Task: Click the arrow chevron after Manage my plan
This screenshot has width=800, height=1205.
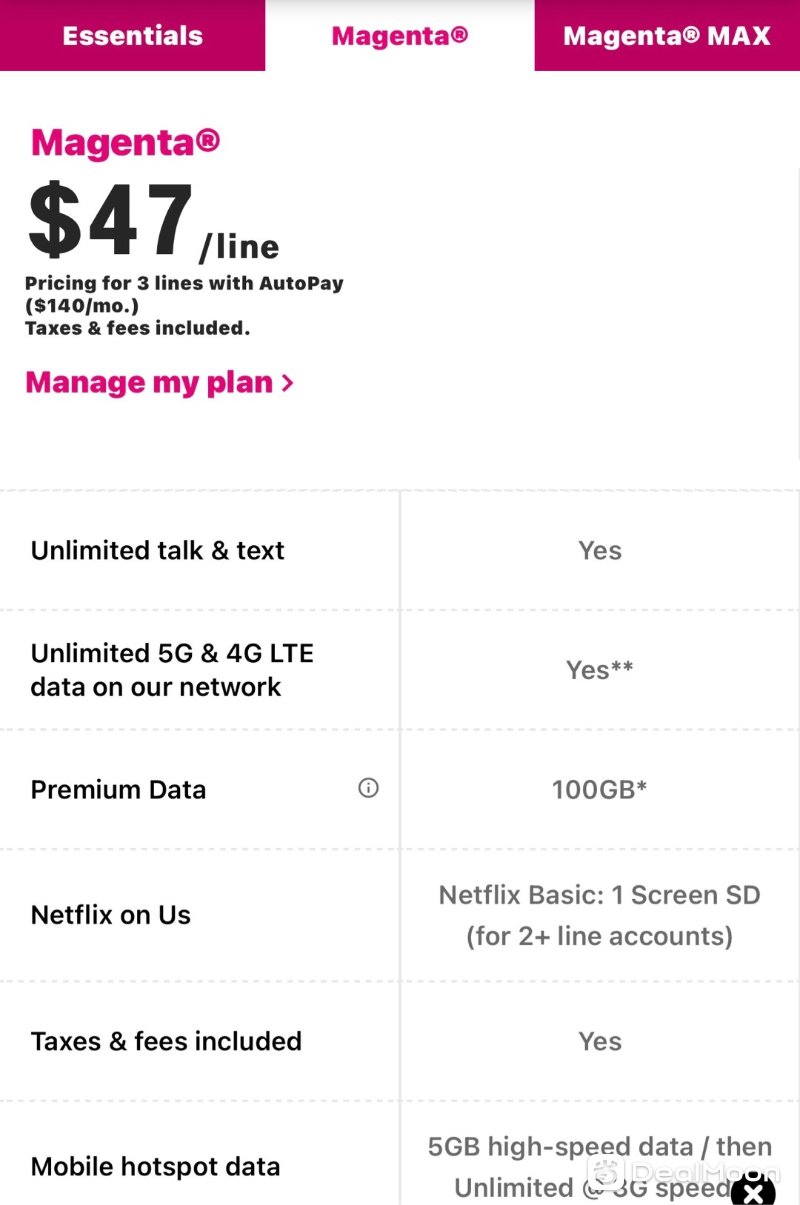Action: click(288, 383)
